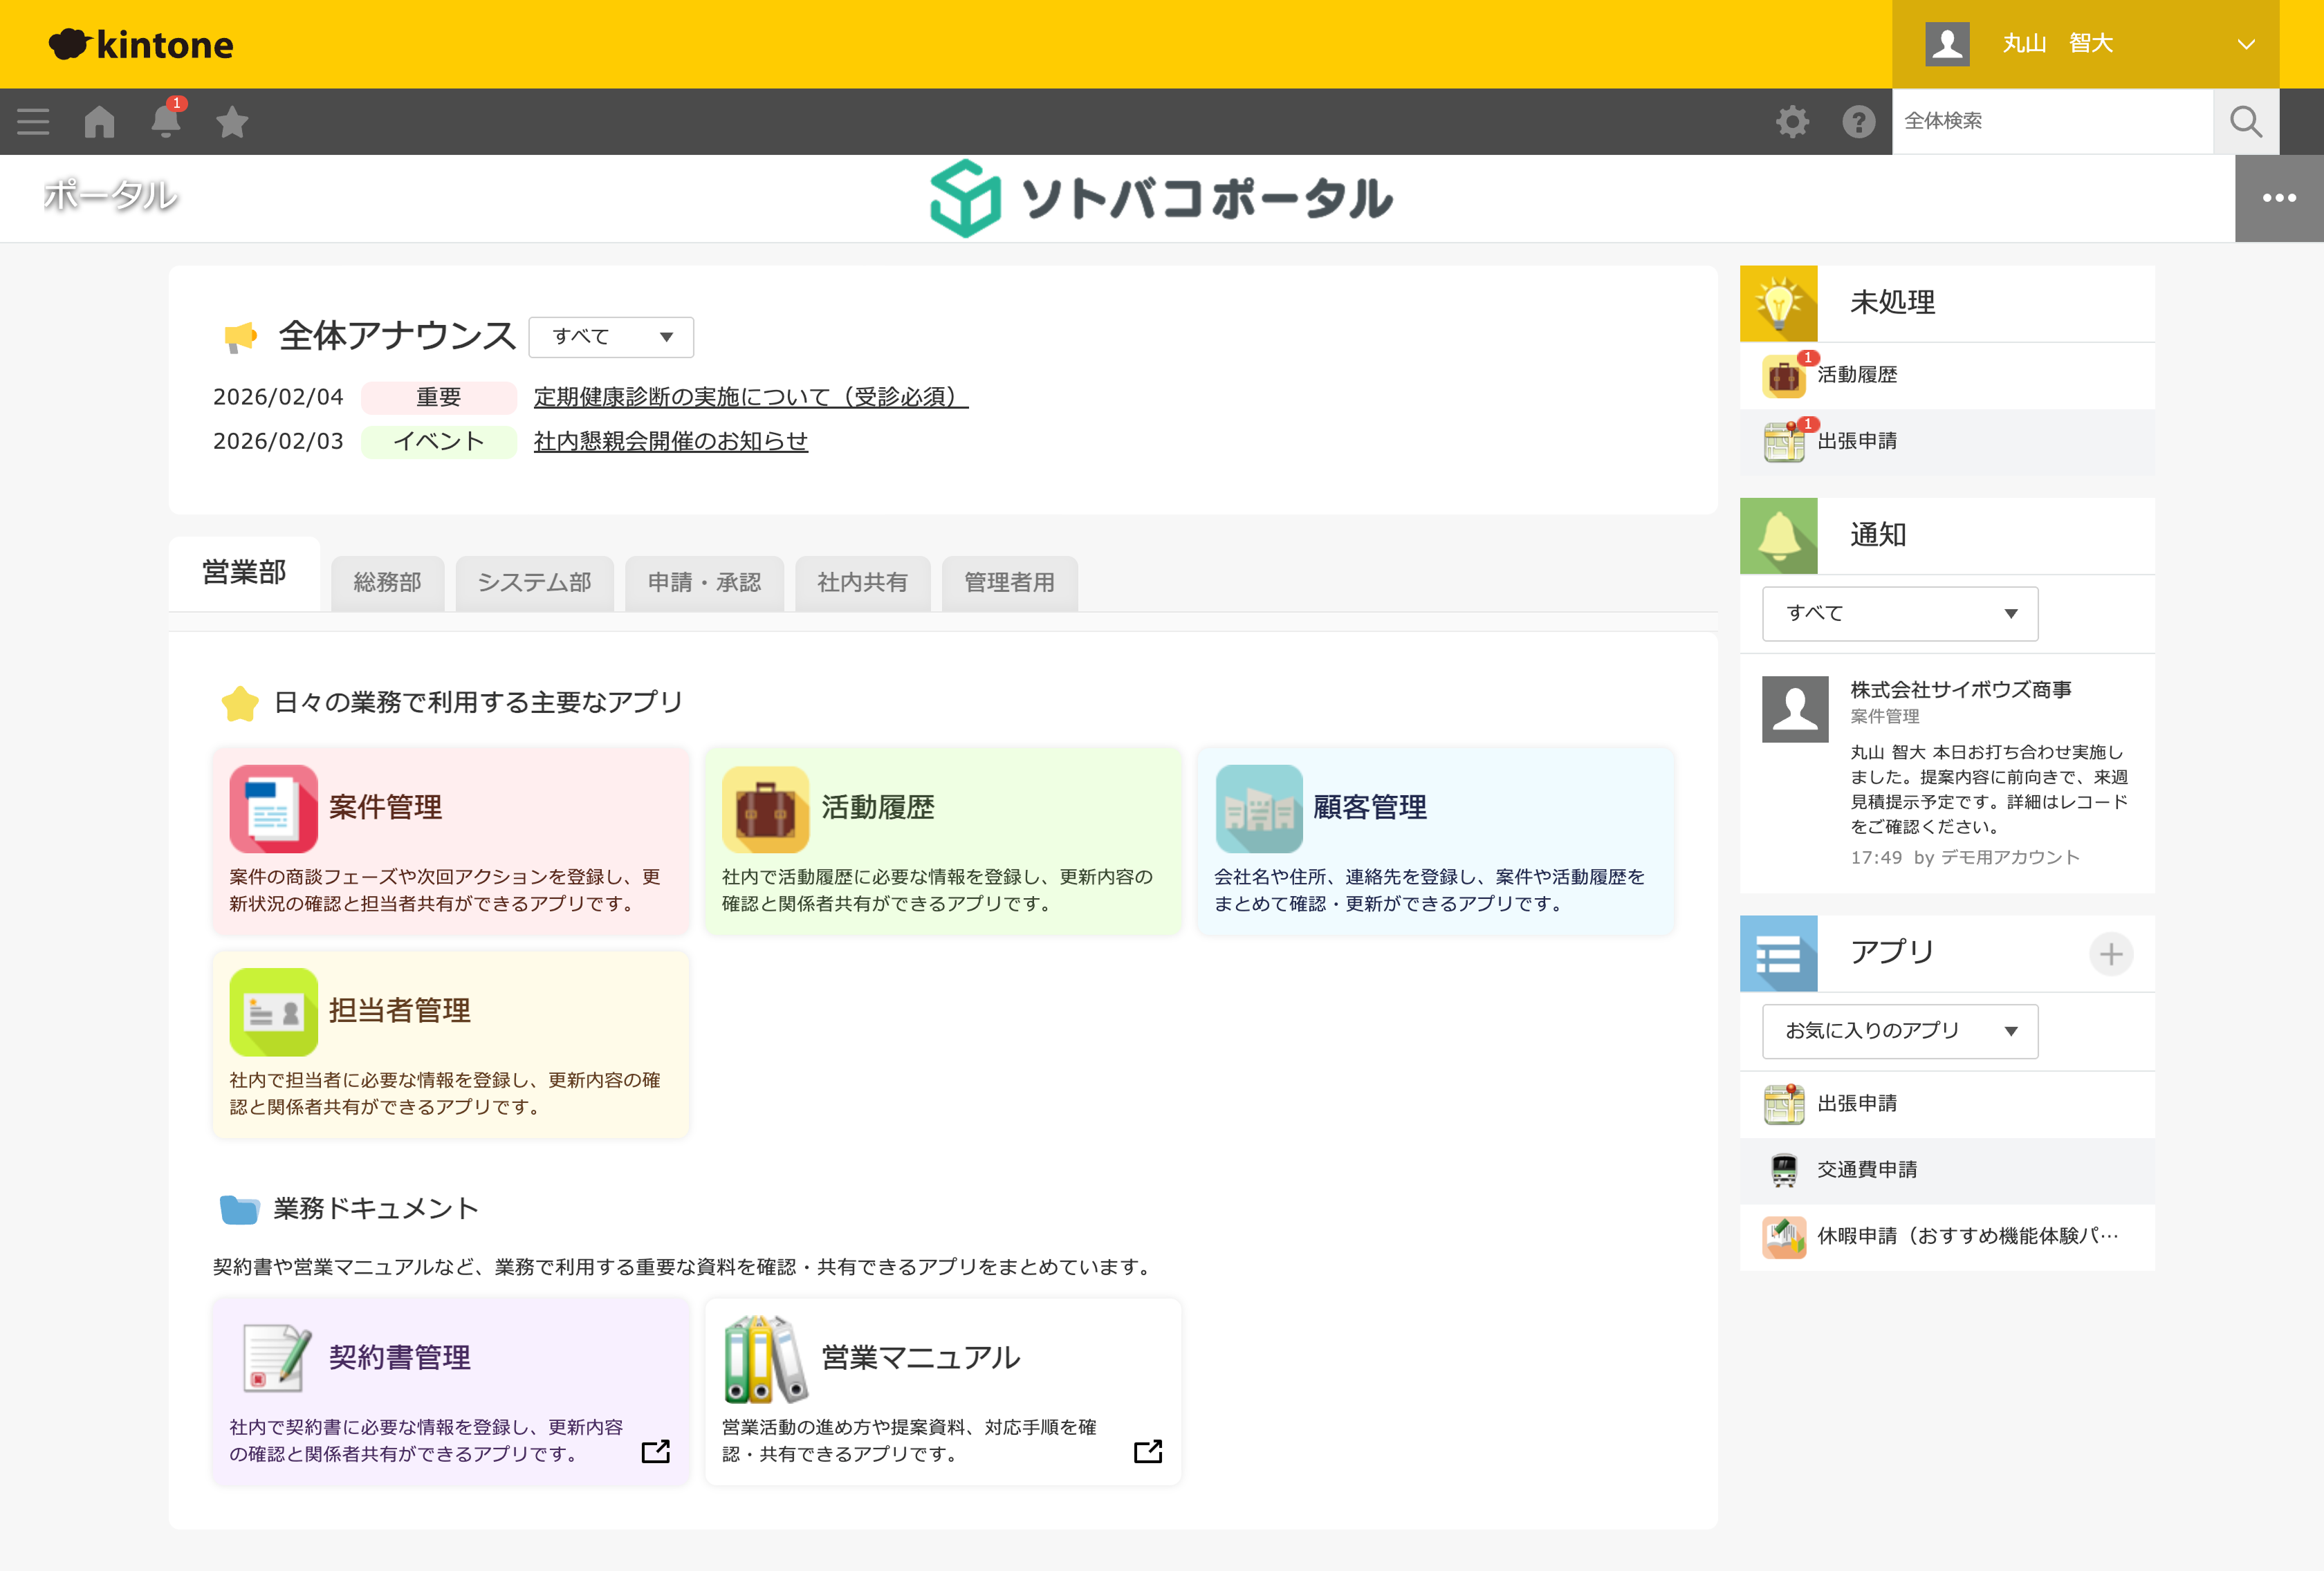Open the 全体アナウンス すべて filter dropdown
2324x1571 pixels.
click(611, 337)
